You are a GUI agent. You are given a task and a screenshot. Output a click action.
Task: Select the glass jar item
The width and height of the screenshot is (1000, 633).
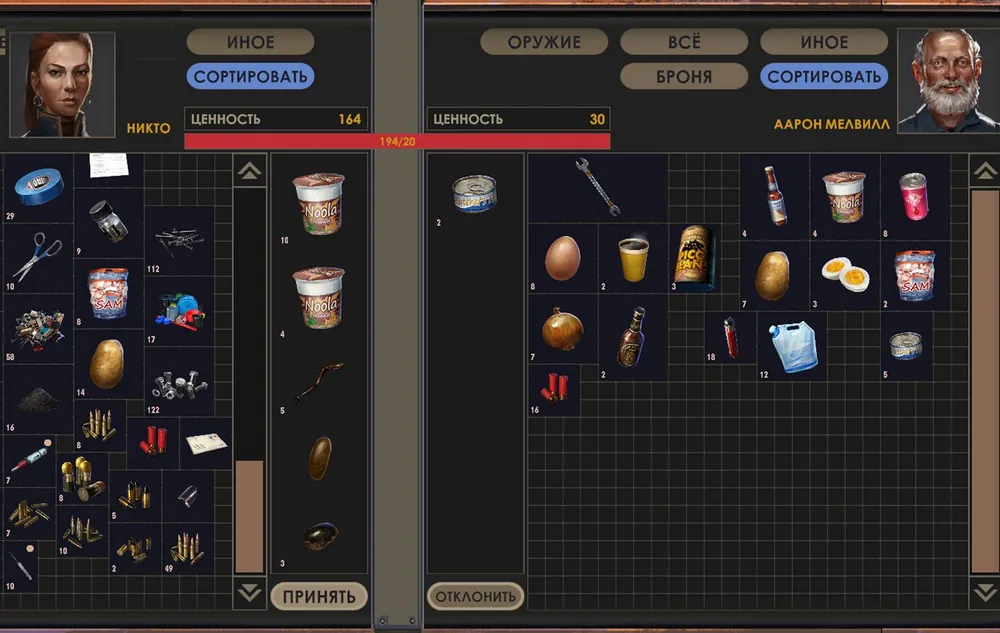point(108,222)
